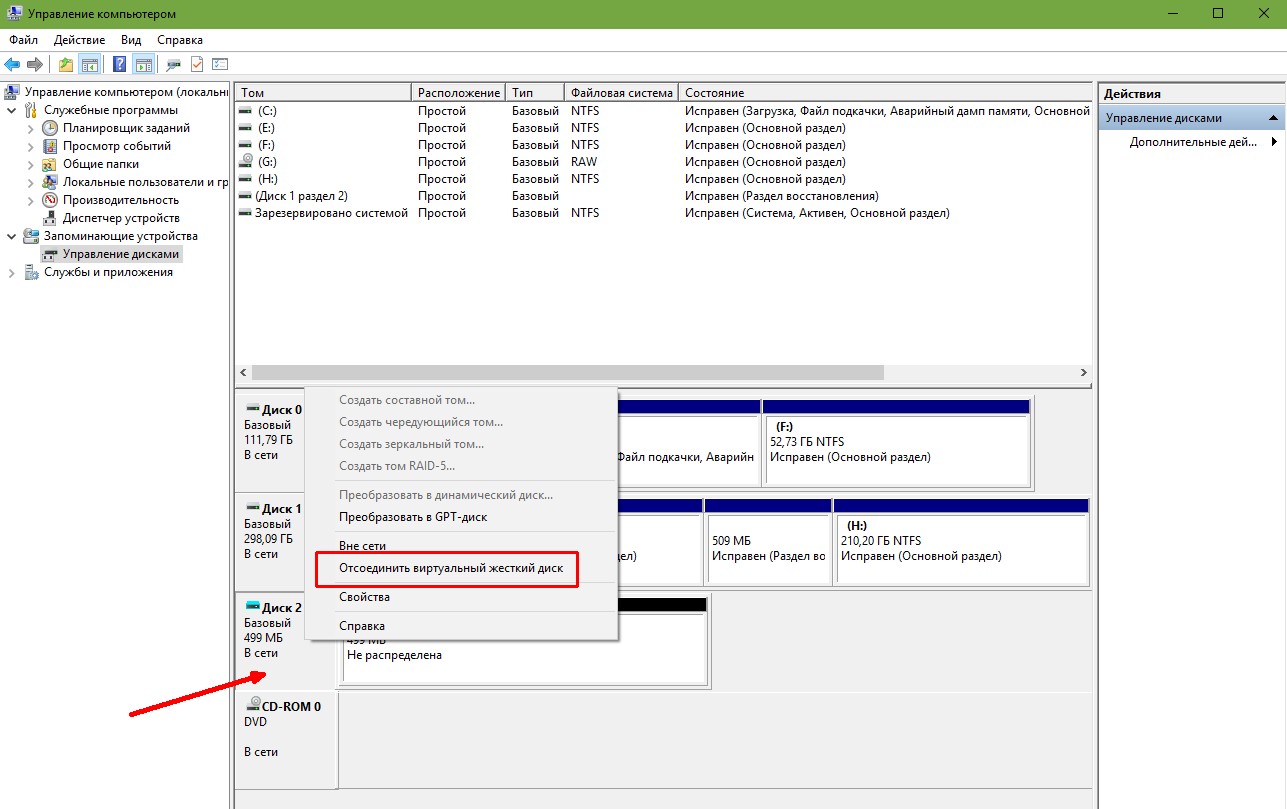The height and width of the screenshot is (809, 1287).
Task: Expand the Просмотр событий node arrow
Action: (x=30, y=146)
